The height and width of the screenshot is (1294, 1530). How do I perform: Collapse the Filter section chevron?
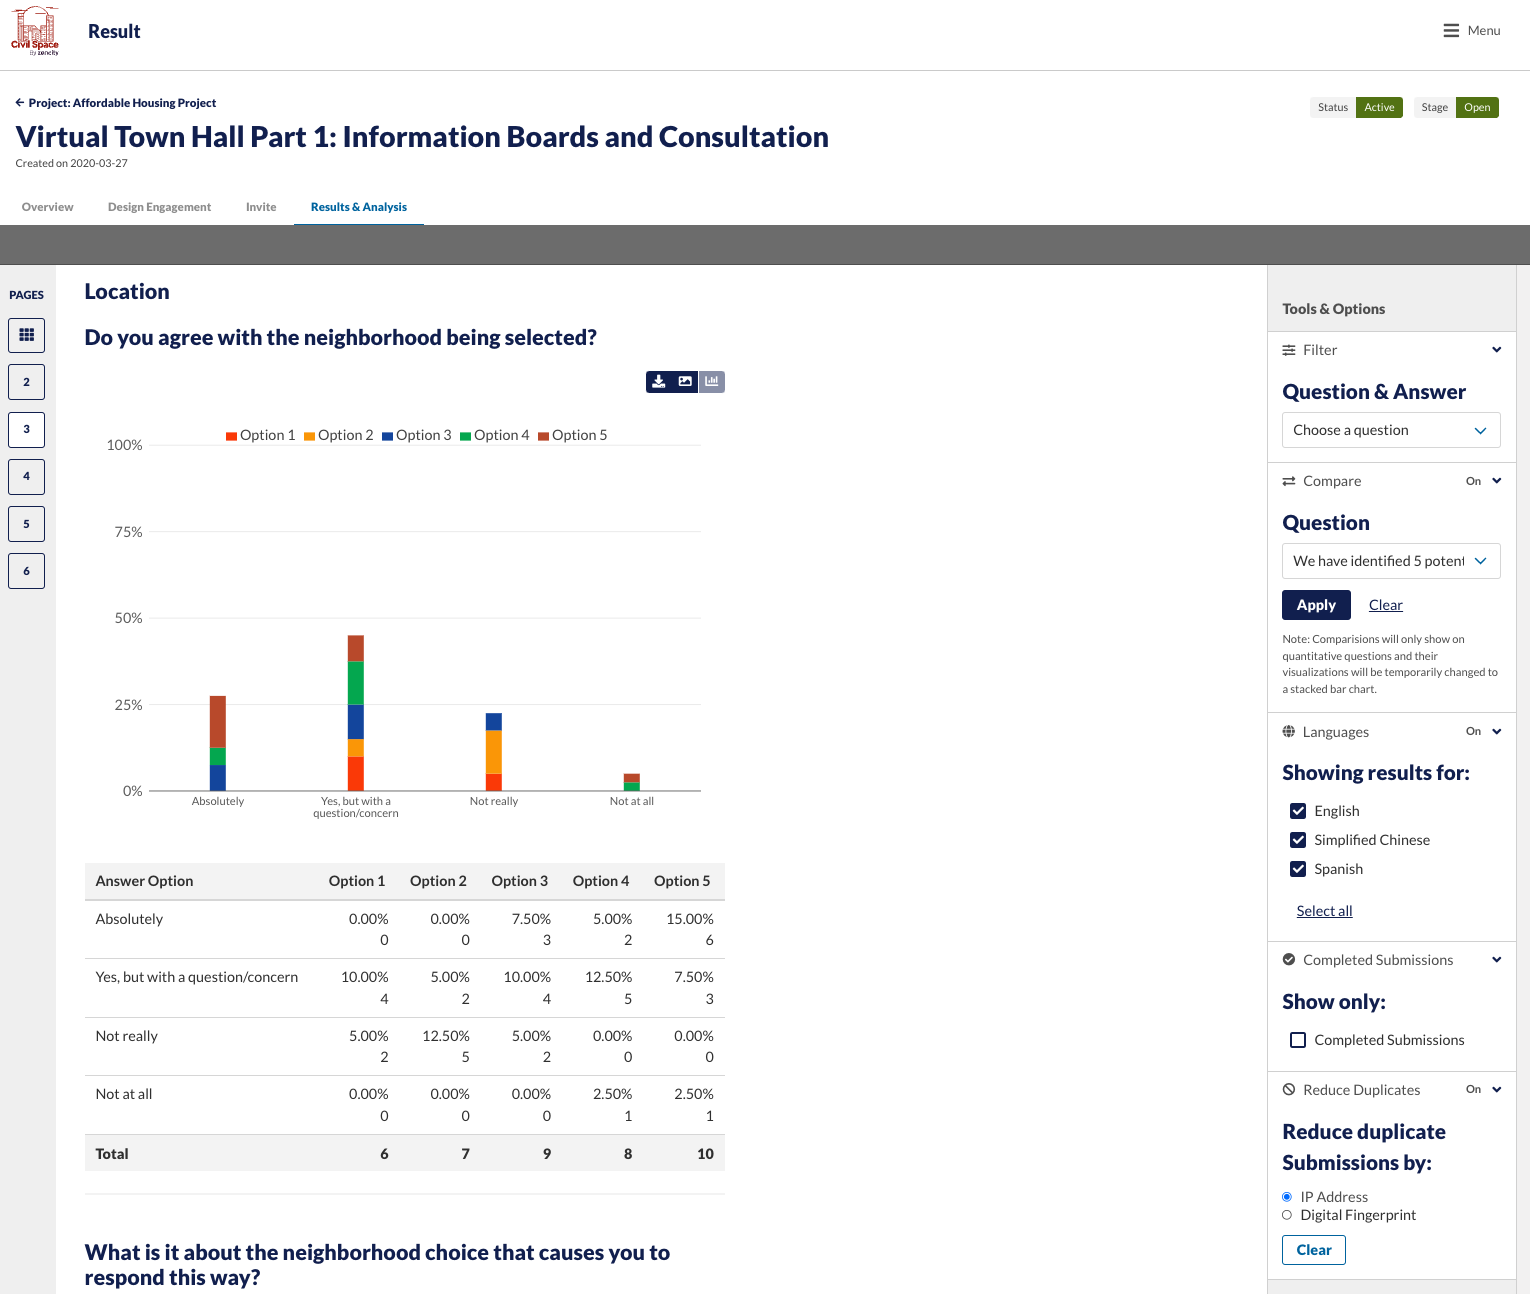pyautogui.click(x=1497, y=350)
